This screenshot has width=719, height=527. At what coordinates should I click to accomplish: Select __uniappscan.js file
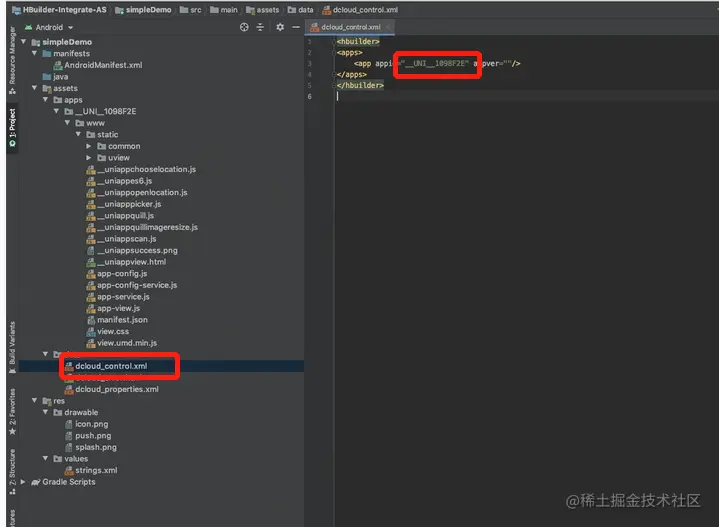[122, 239]
